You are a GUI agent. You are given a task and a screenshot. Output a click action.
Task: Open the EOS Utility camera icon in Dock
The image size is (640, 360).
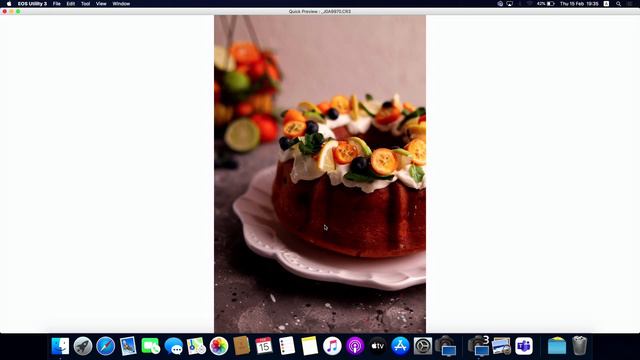[446, 346]
